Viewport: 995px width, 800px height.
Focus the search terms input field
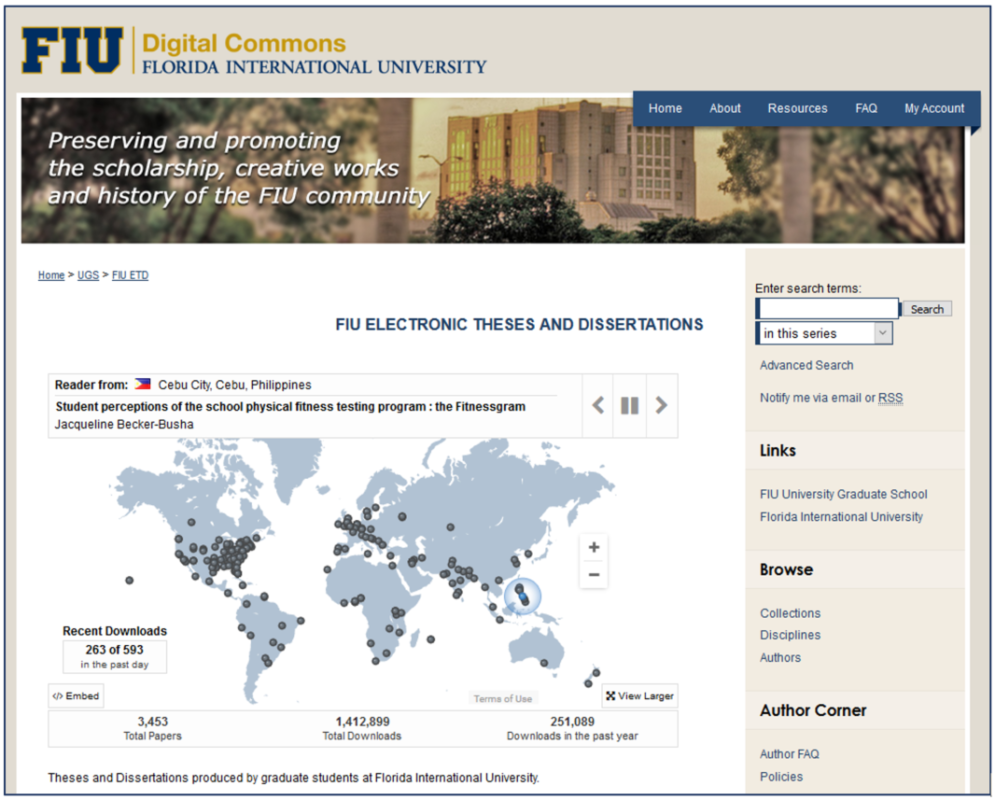(x=827, y=309)
